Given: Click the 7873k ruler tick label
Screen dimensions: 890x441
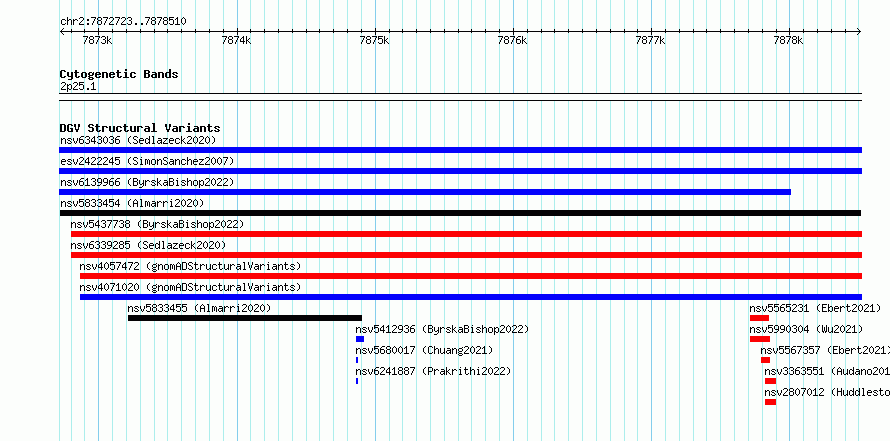Looking at the screenshot, I should tap(97, 40).
